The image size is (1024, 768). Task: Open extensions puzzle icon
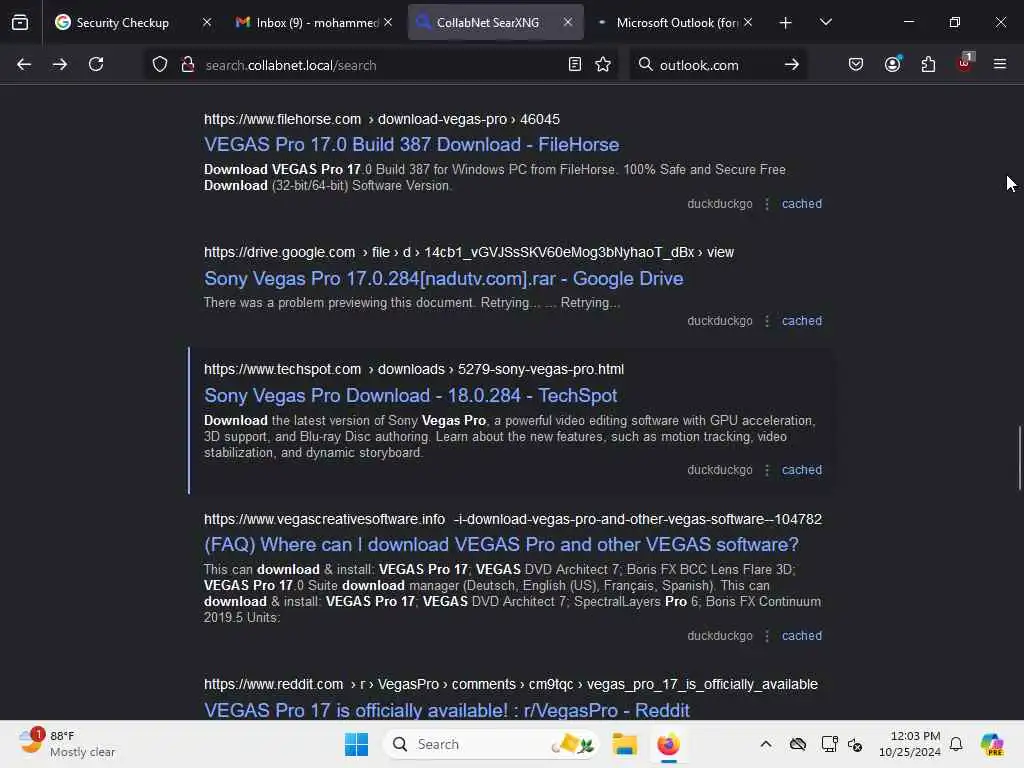(928, 64)
